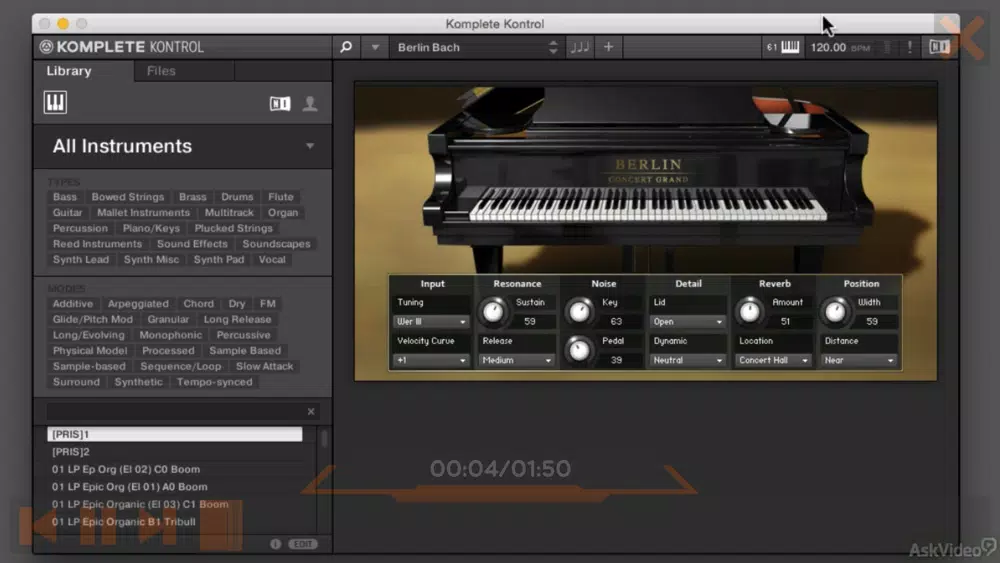Minimize the Komplete Kontrol window

click(62, 24)
